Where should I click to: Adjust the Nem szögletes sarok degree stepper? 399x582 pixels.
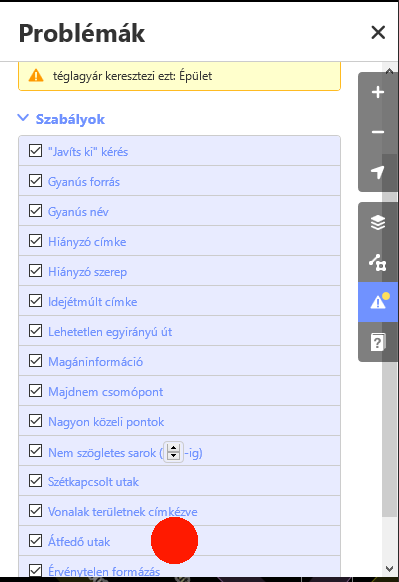tap(173, 452)
